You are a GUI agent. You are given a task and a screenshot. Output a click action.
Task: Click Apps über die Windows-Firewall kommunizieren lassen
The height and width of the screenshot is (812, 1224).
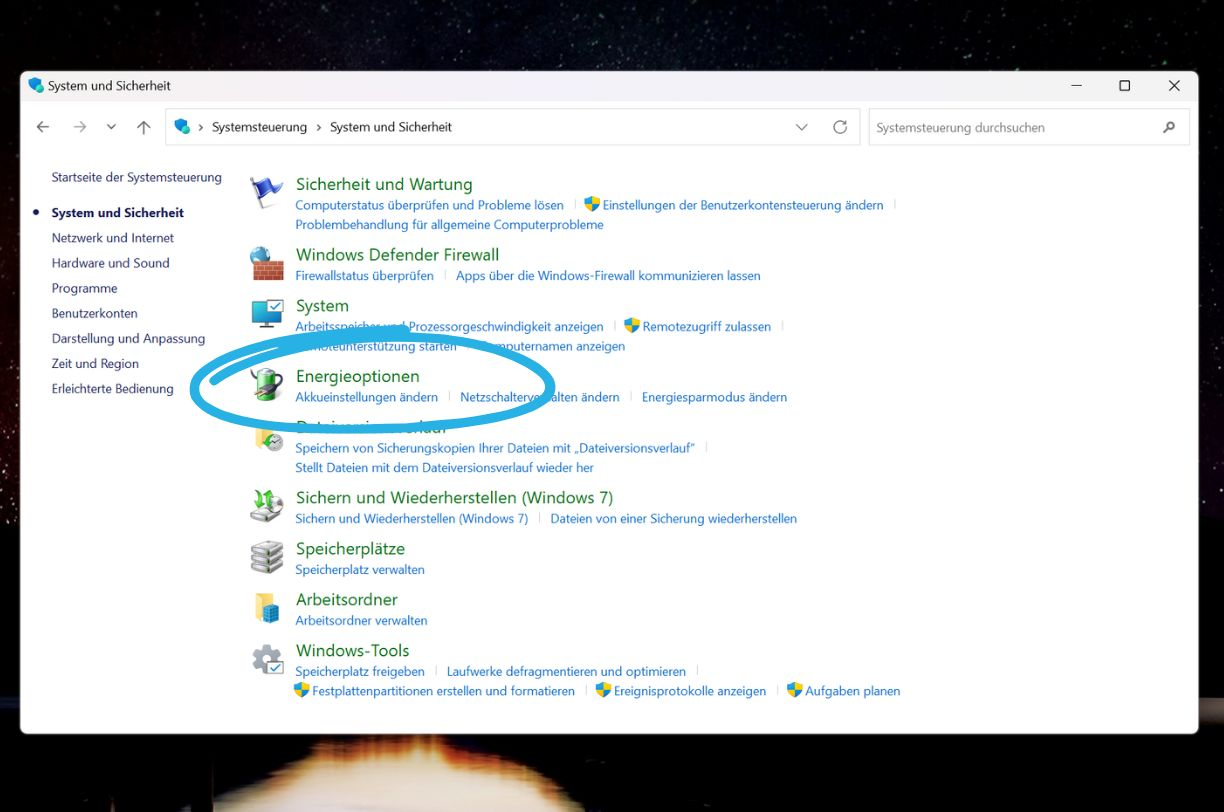pos(608,276)
